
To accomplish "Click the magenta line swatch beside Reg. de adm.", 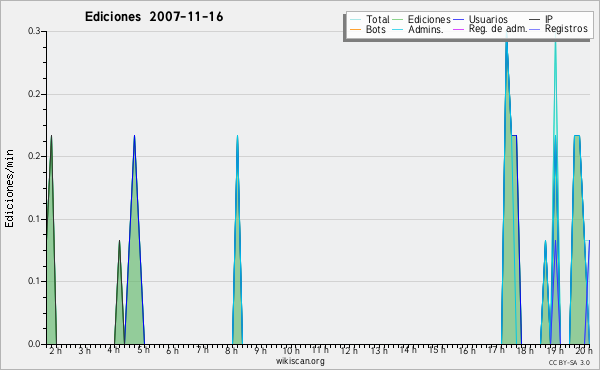I will pos(458,29).
